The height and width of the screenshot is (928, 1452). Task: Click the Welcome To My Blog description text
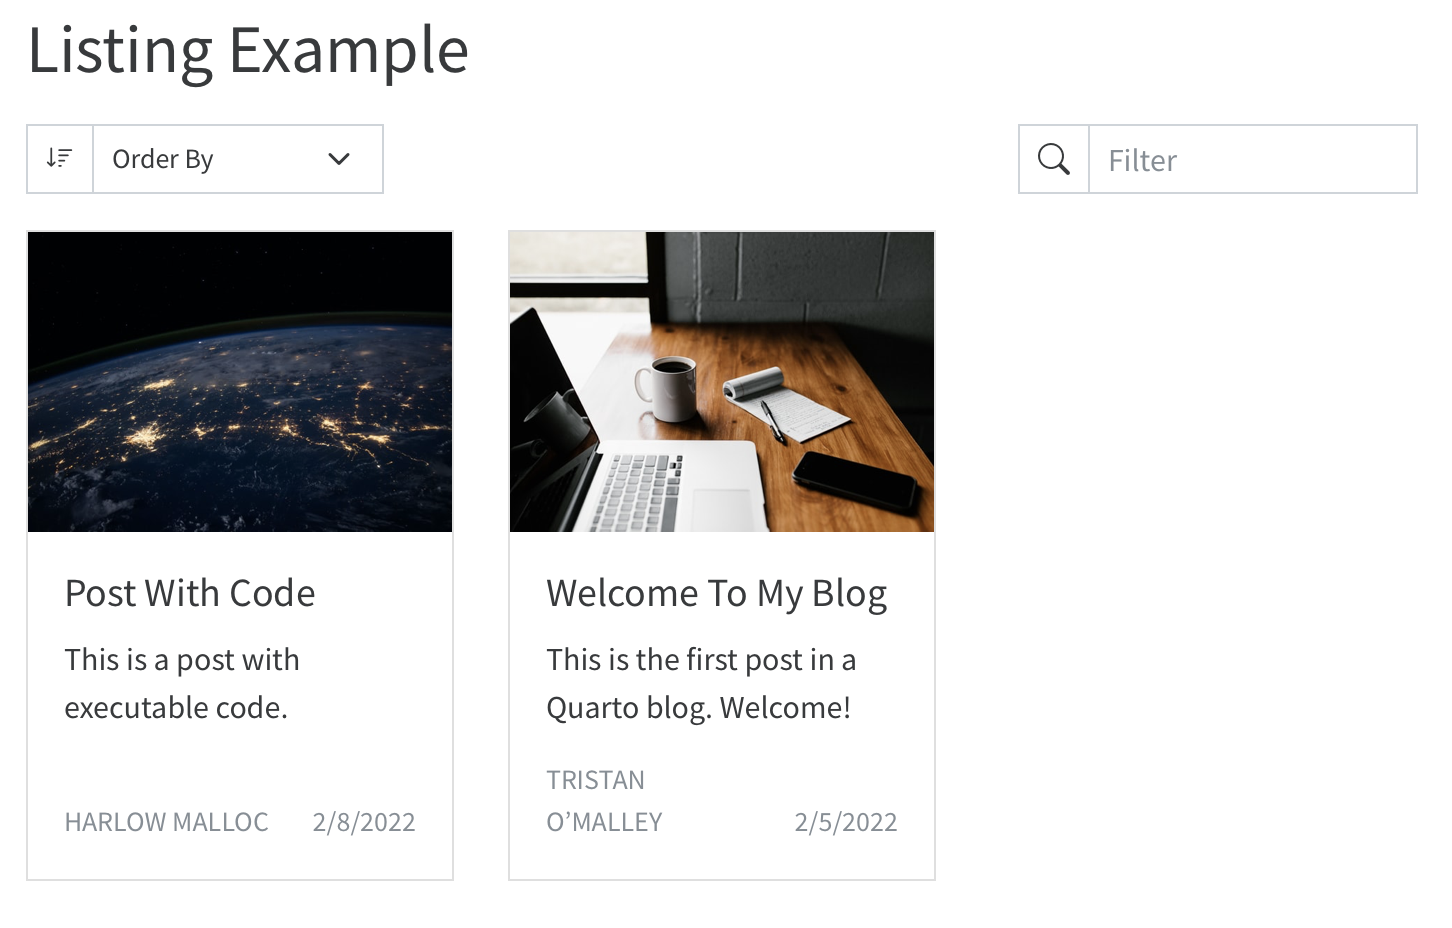(x=701, y=683)
